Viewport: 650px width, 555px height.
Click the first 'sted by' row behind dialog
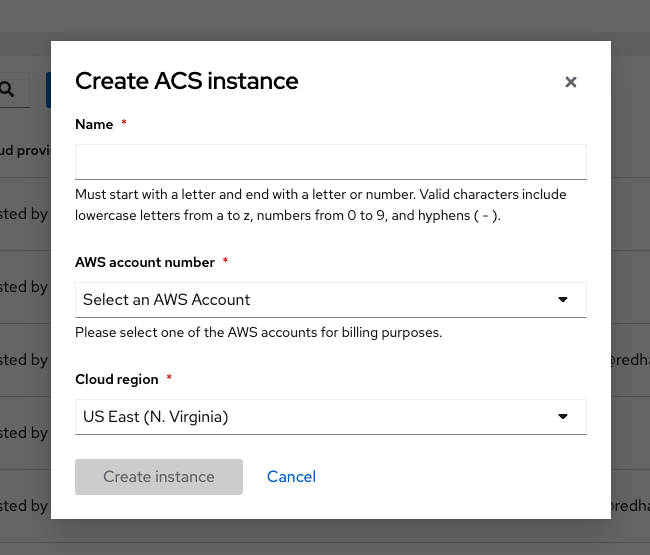point(24,214)
